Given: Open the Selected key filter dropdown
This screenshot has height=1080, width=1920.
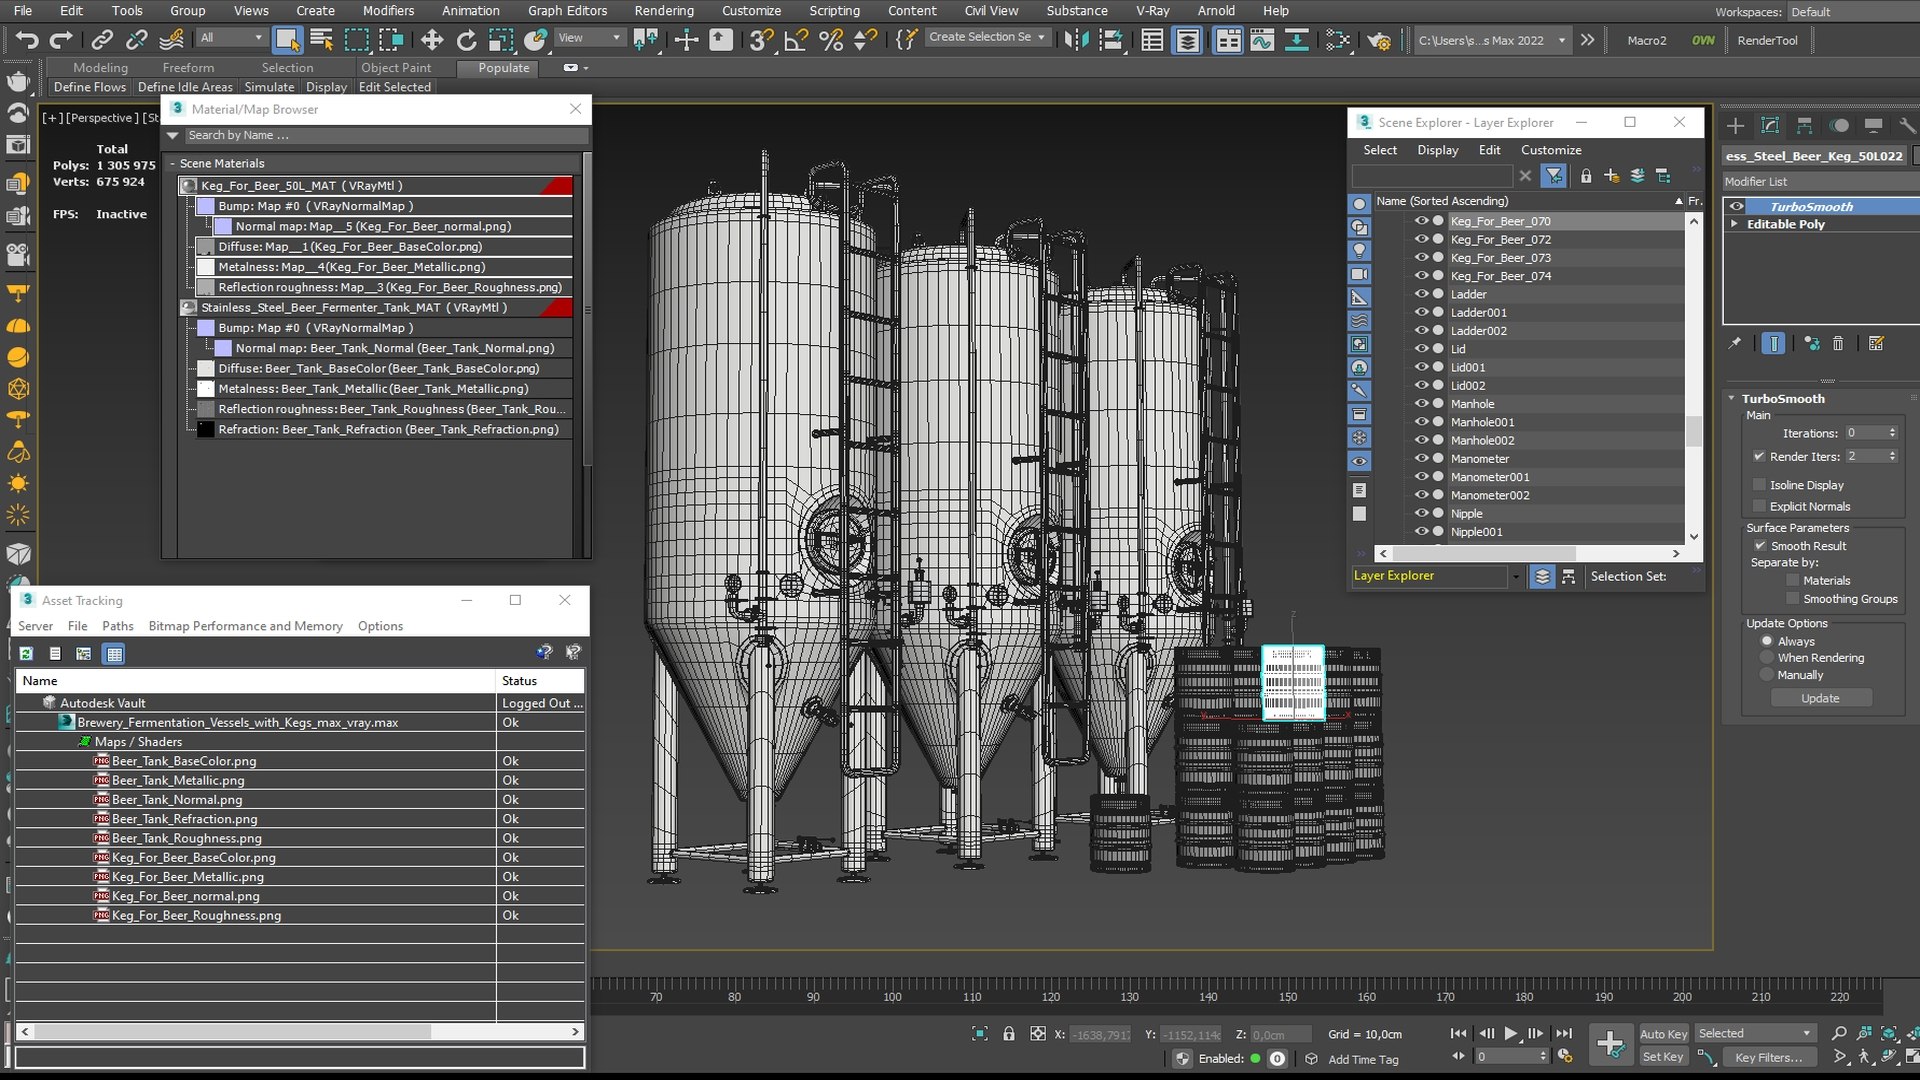Looking at the screenshot, I should [1755, 1034].
